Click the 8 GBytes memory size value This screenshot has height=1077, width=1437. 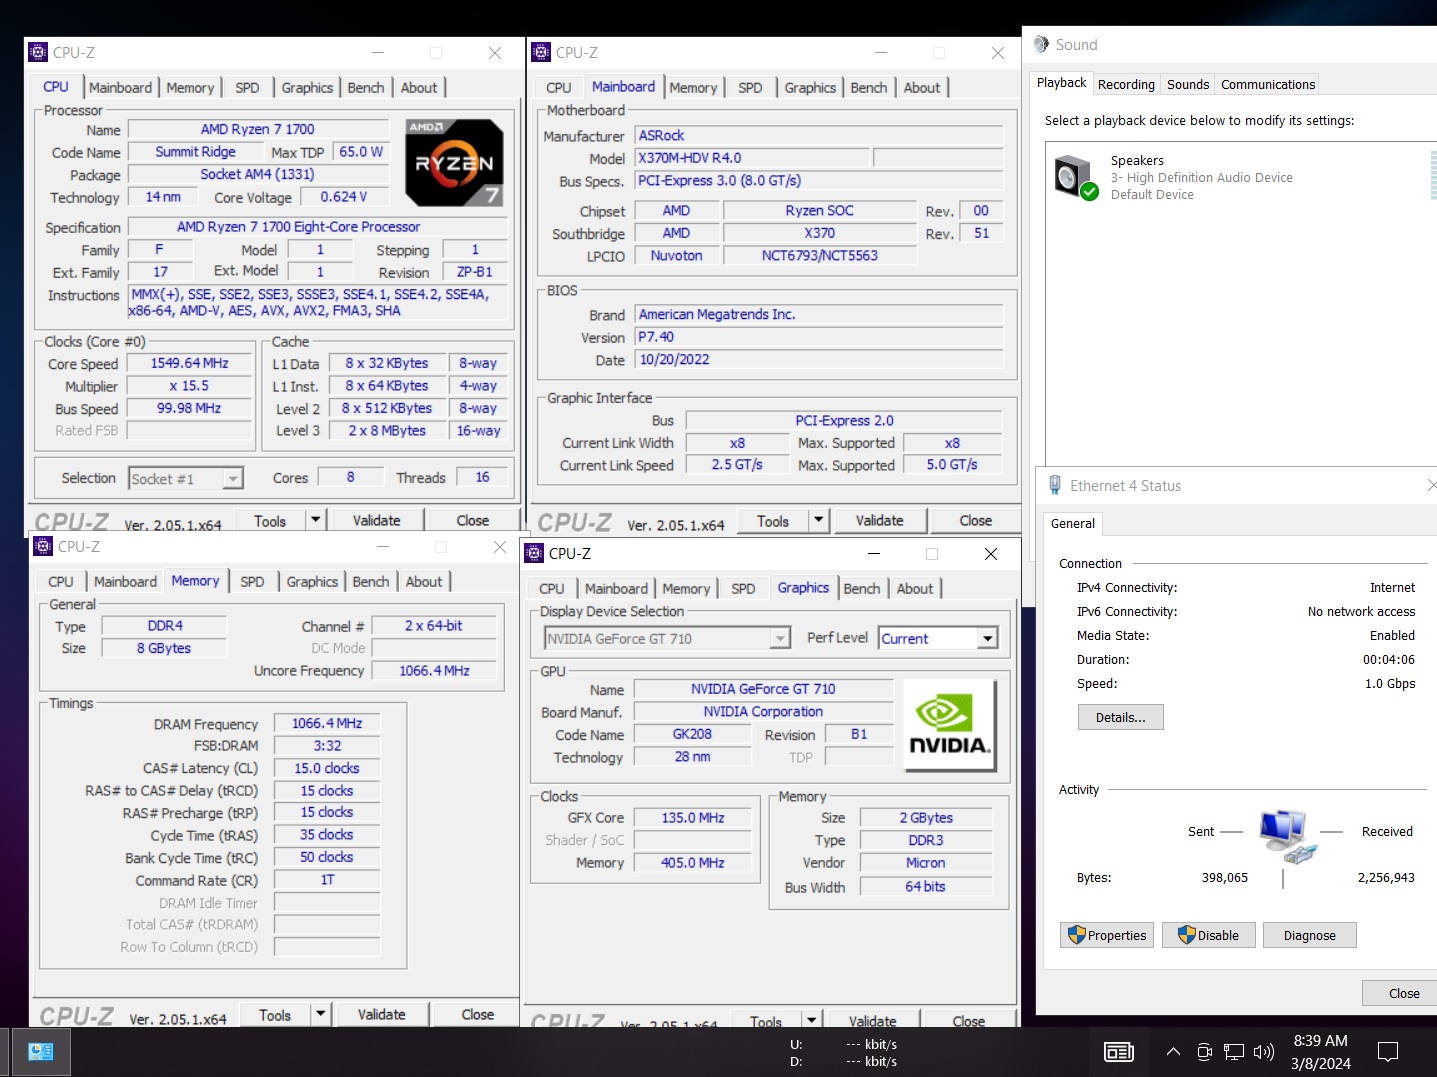pyautogui.click(x=164, y=648)
